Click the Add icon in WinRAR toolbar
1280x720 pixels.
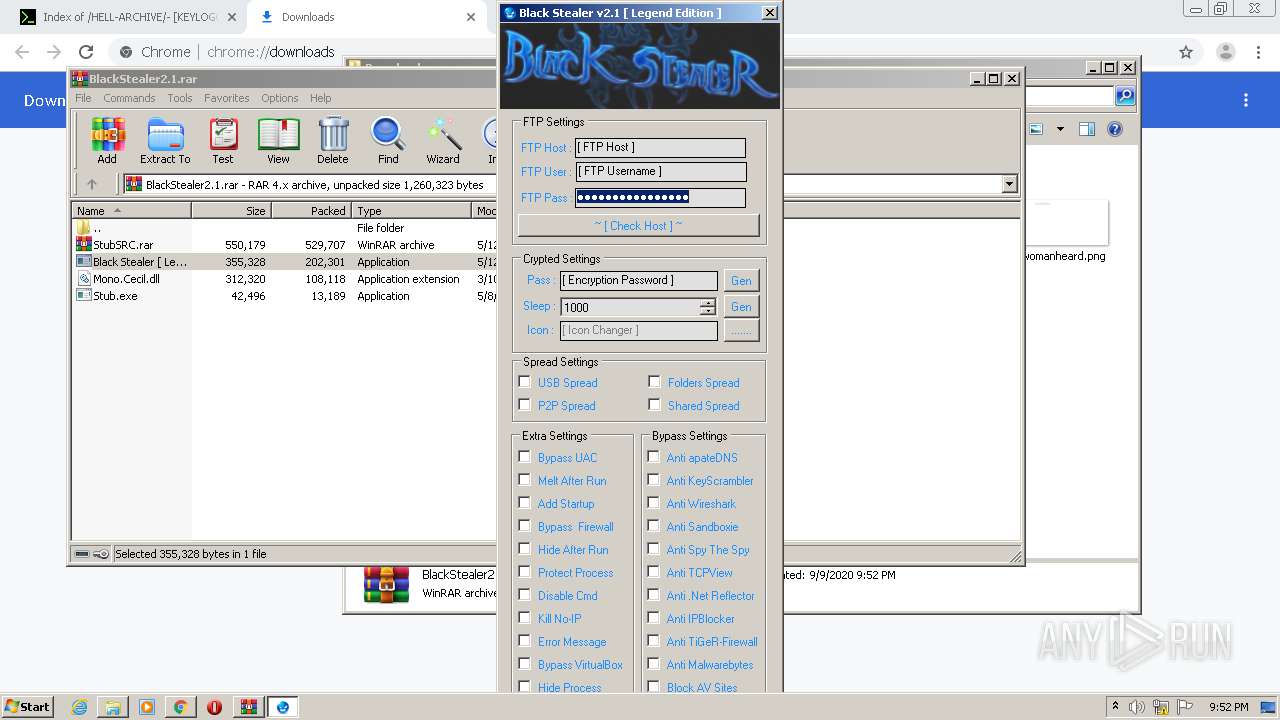click(107, 140)
